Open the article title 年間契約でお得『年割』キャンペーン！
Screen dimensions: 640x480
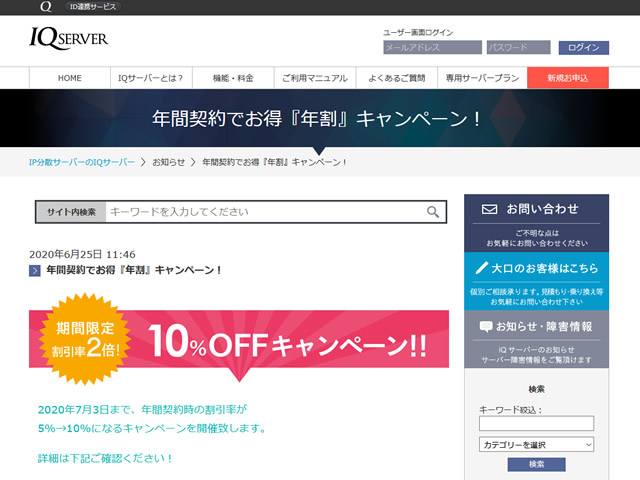tap(134, 270)
